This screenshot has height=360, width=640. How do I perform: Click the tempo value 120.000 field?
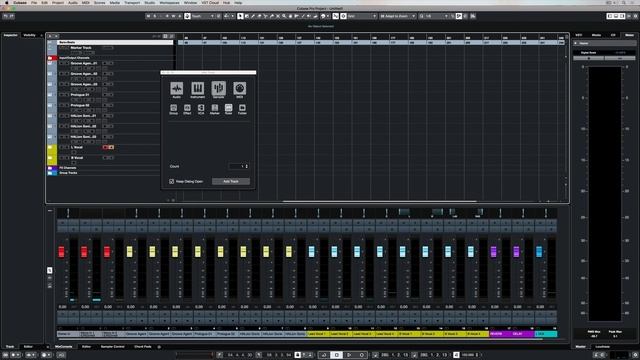pyautogui.click(x=469, y=355)
